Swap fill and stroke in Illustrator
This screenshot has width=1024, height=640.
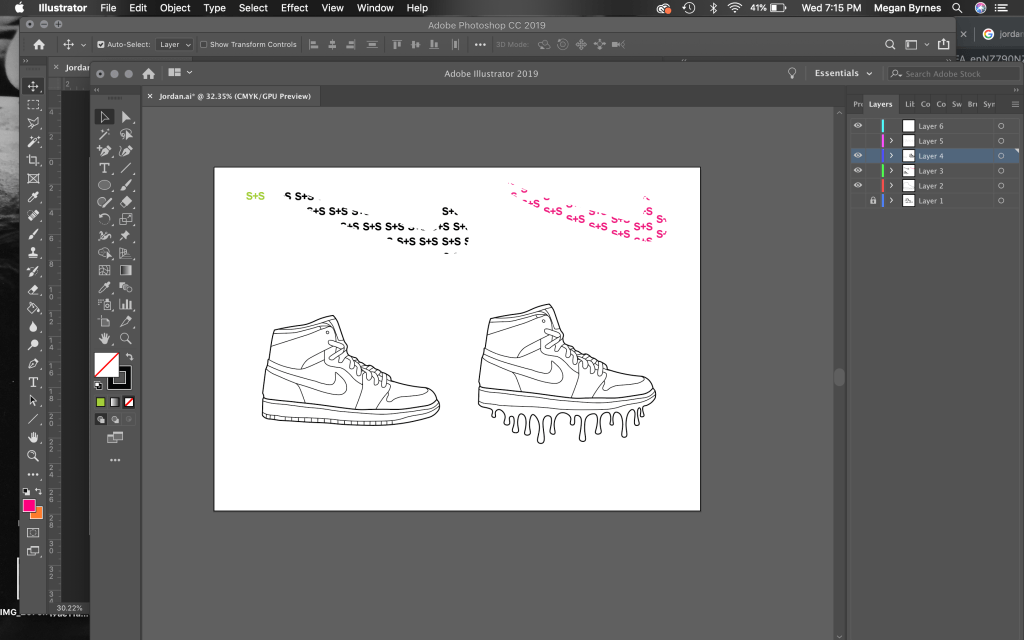coord(129,357)
